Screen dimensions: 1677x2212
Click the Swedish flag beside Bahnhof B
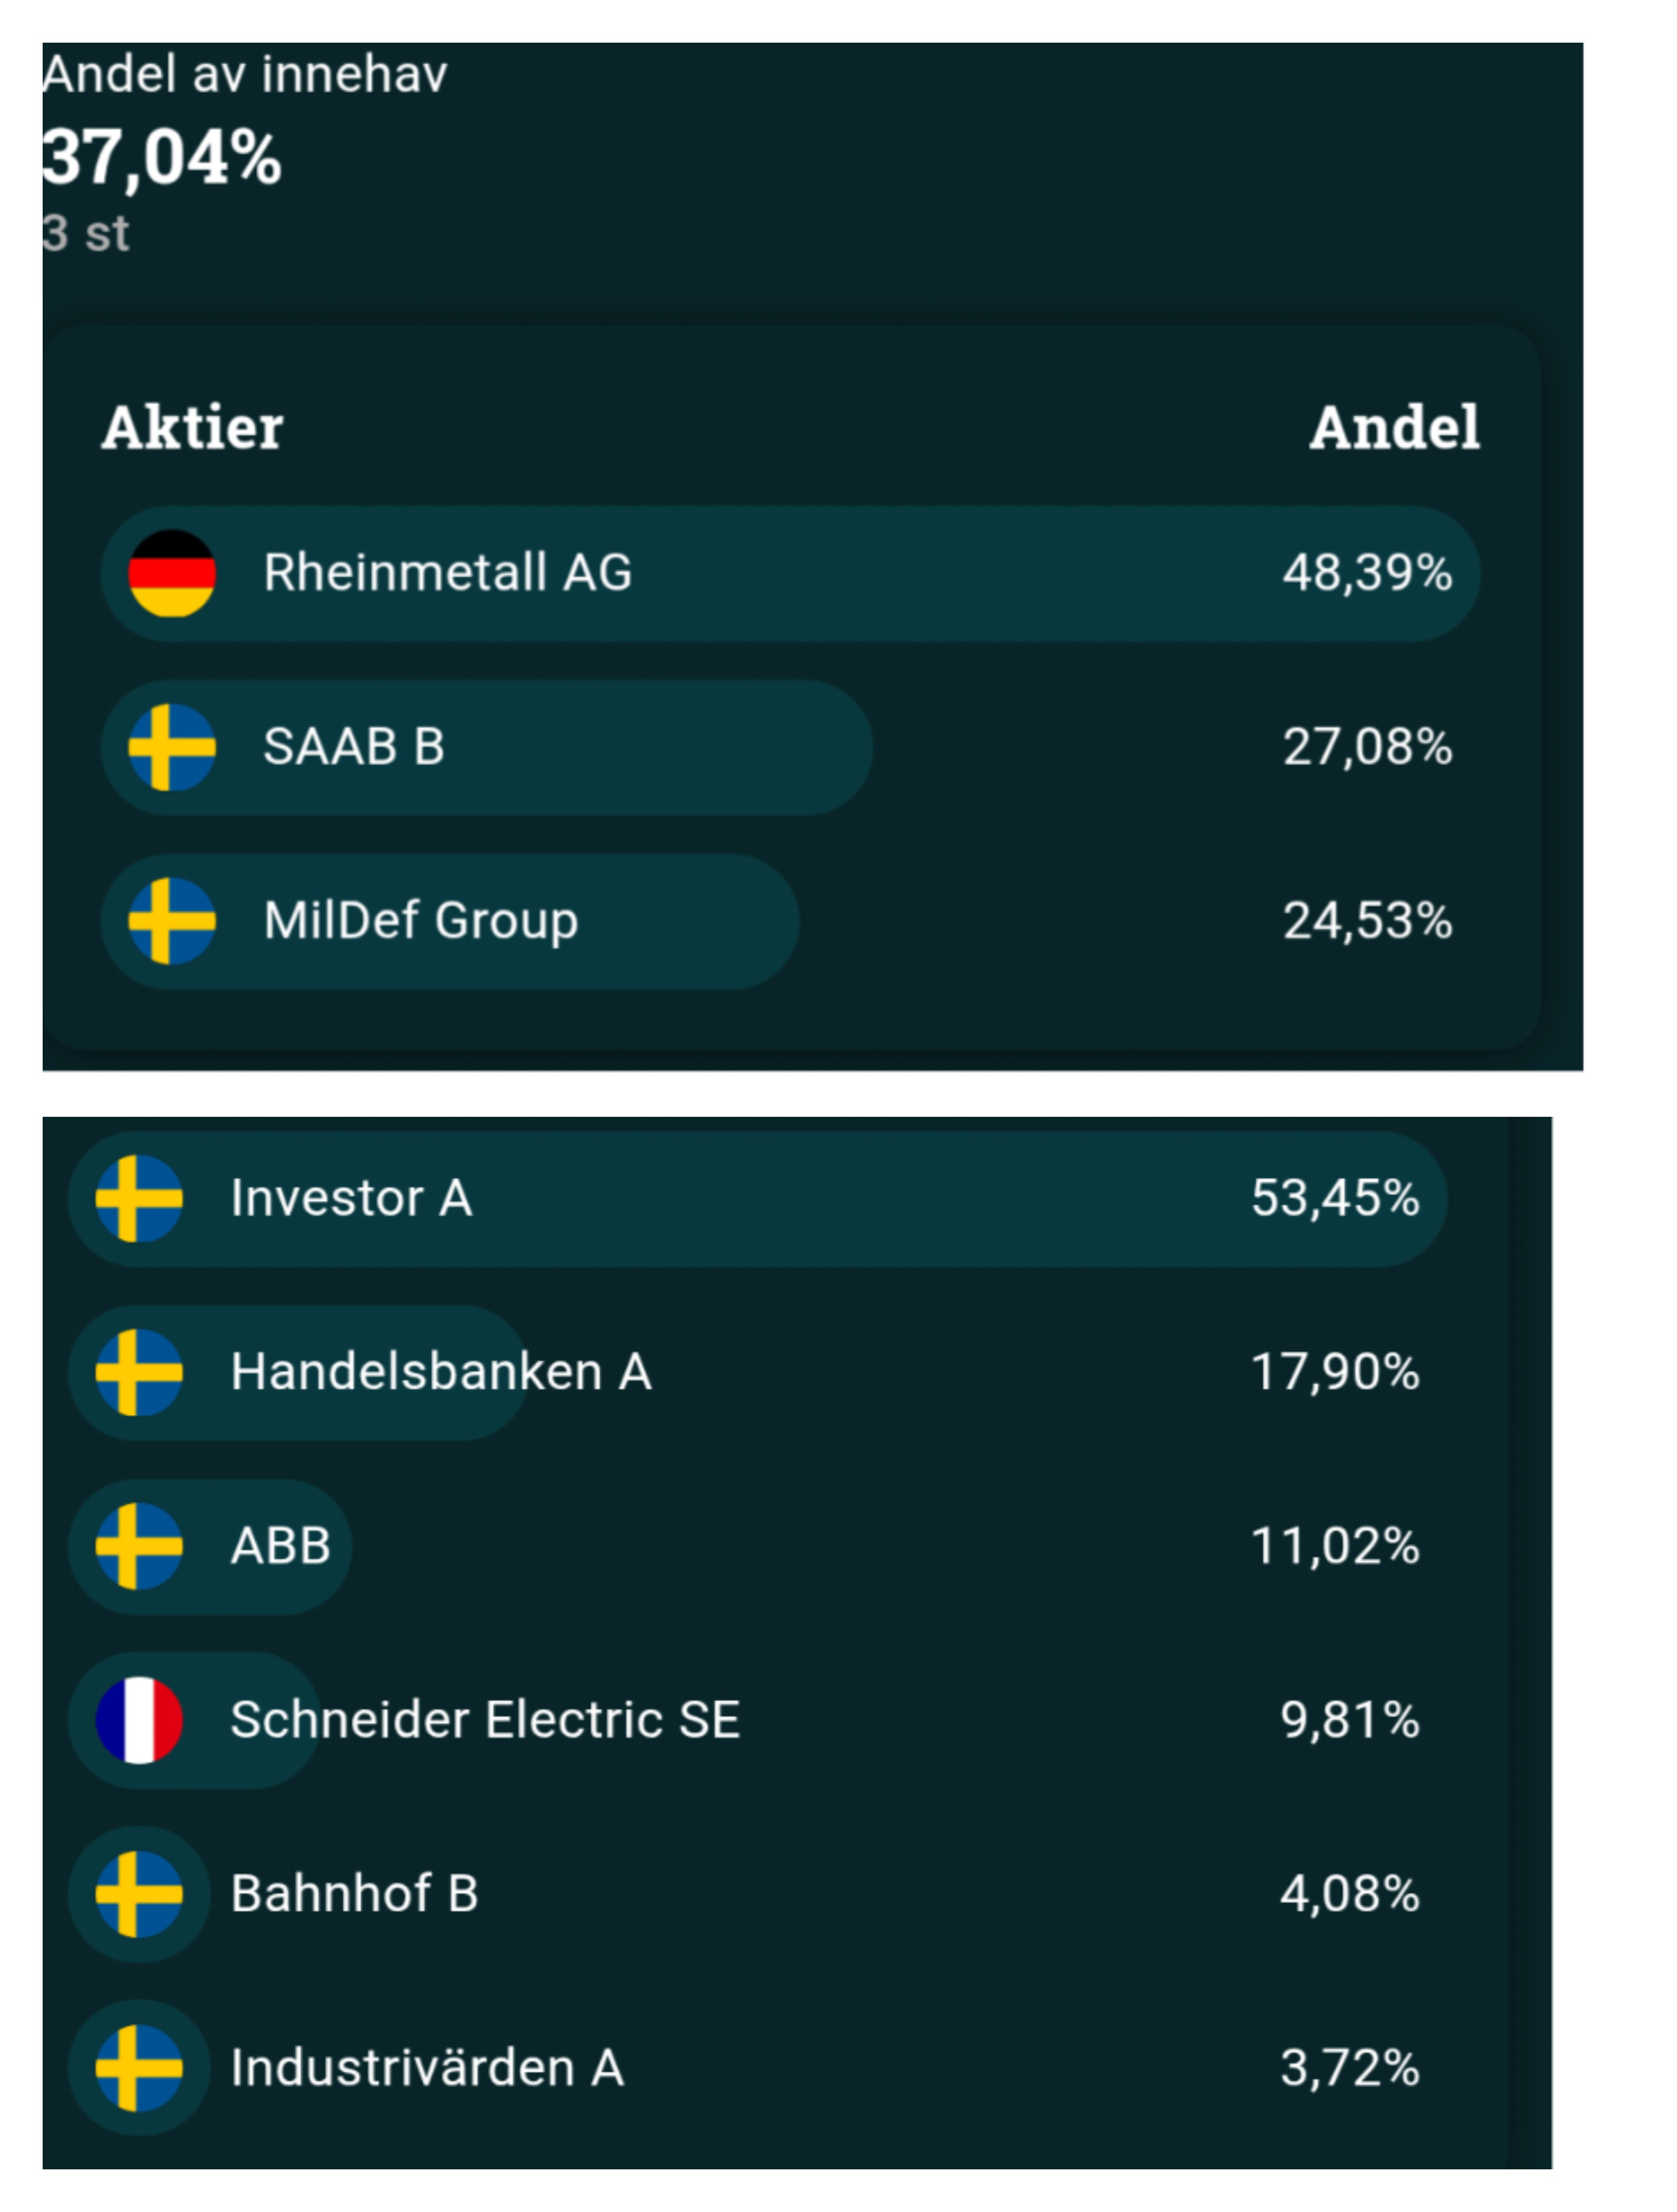[x=139, y=1894]
